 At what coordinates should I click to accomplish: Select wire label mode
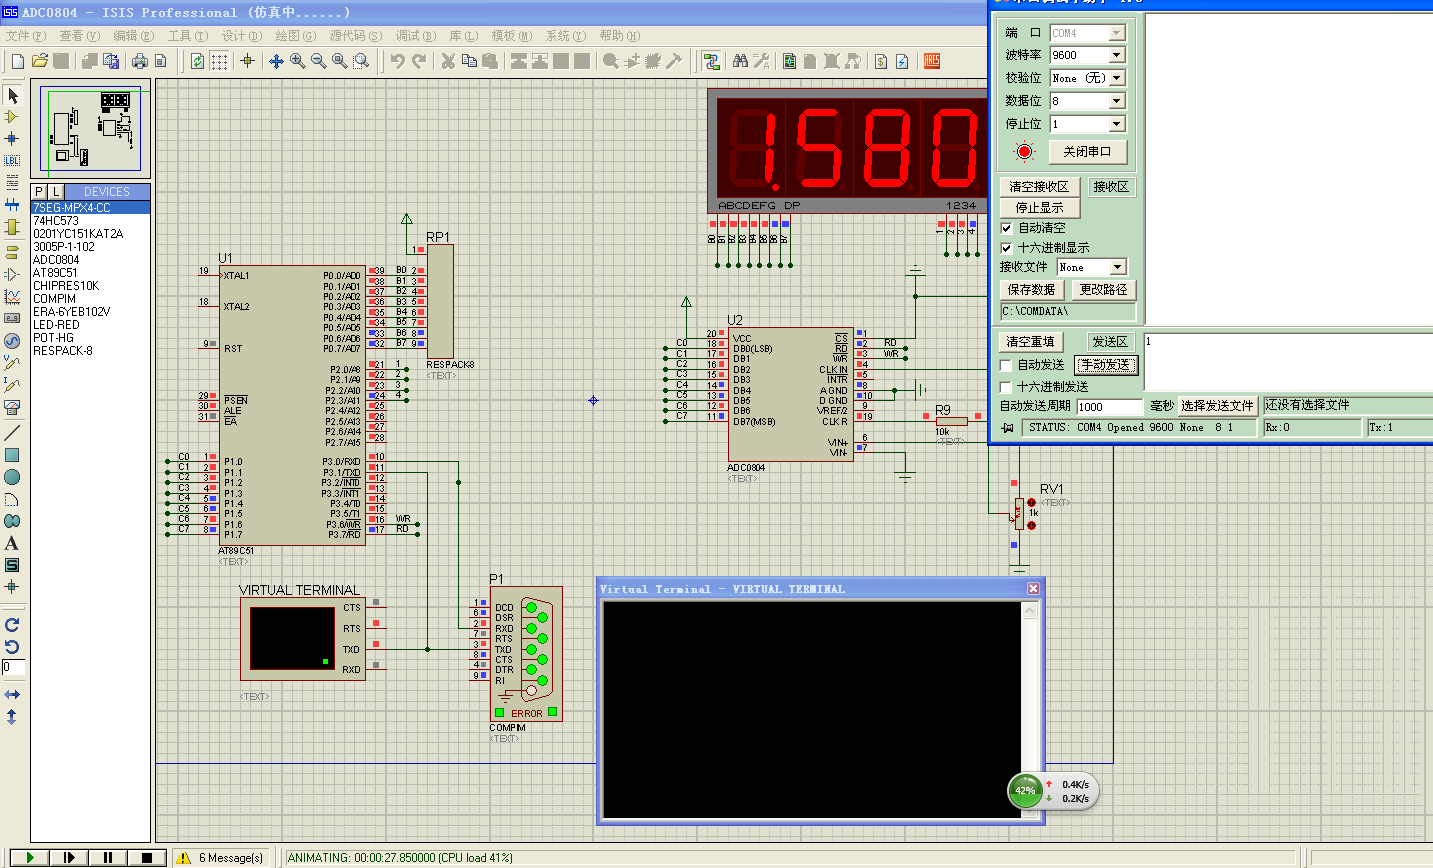[12, 161]
